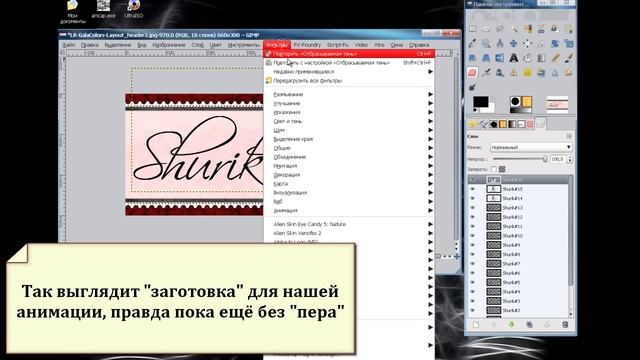This screenshot has width=640, height=360.
Task: Open the Изображение menu
Action: pyautogui.click(x=169, y=45)
